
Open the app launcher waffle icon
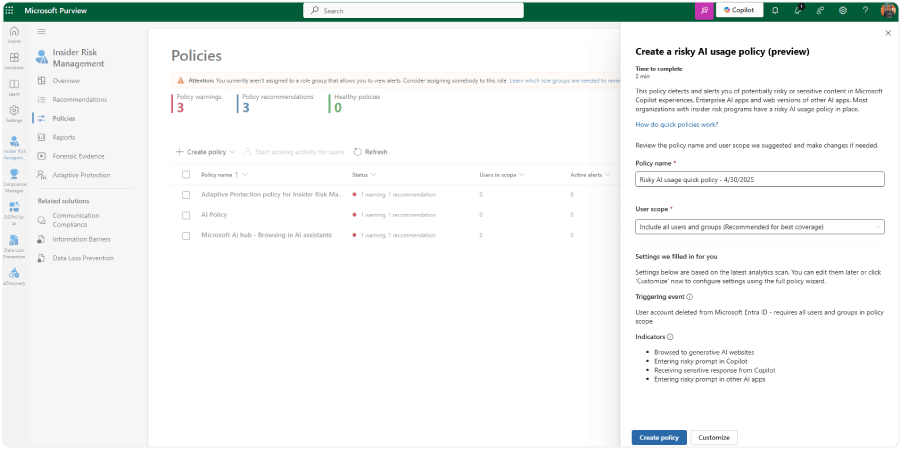[x=10, y=10]
